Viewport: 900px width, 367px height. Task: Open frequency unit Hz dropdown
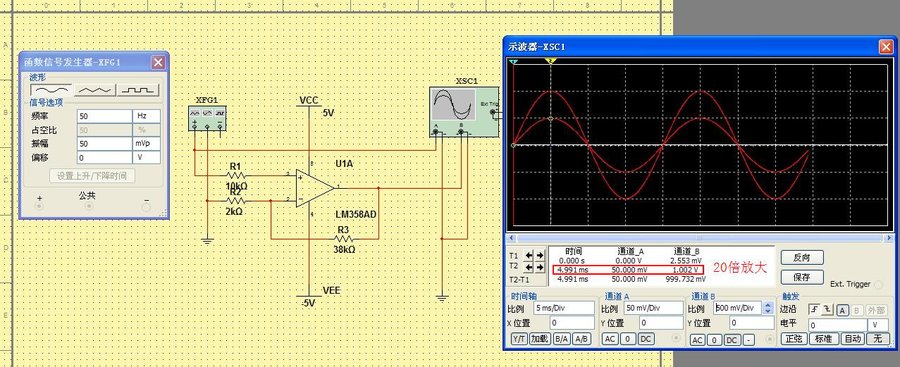point(146,115)
